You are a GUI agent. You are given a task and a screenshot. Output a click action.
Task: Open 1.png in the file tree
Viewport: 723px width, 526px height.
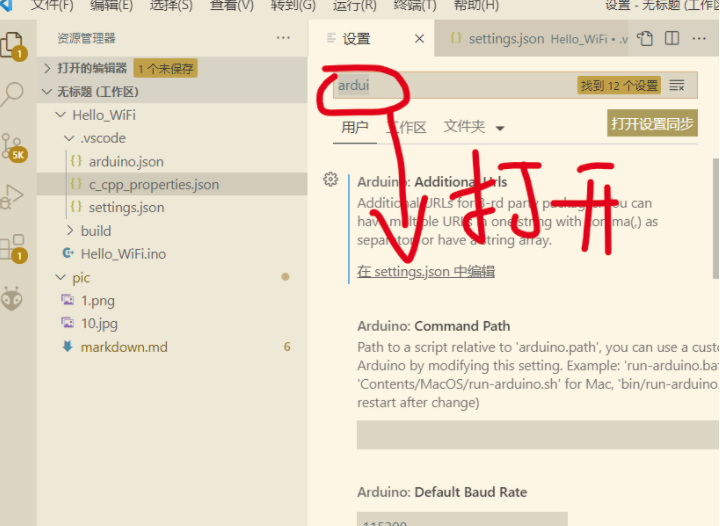pos(98,301)
